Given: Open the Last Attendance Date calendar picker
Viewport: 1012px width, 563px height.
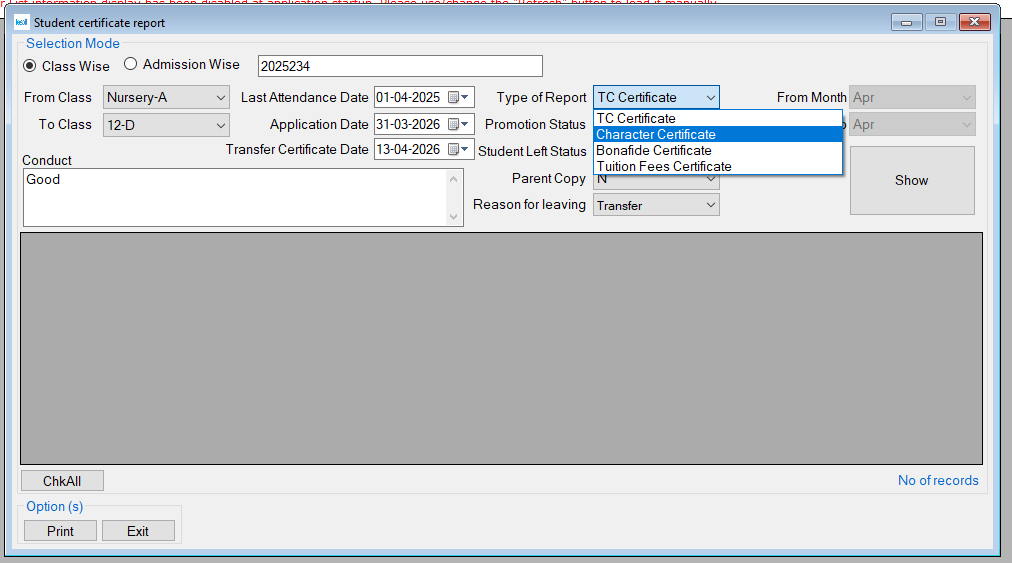Looking at the screenshot, I should (x=458, y=98).
